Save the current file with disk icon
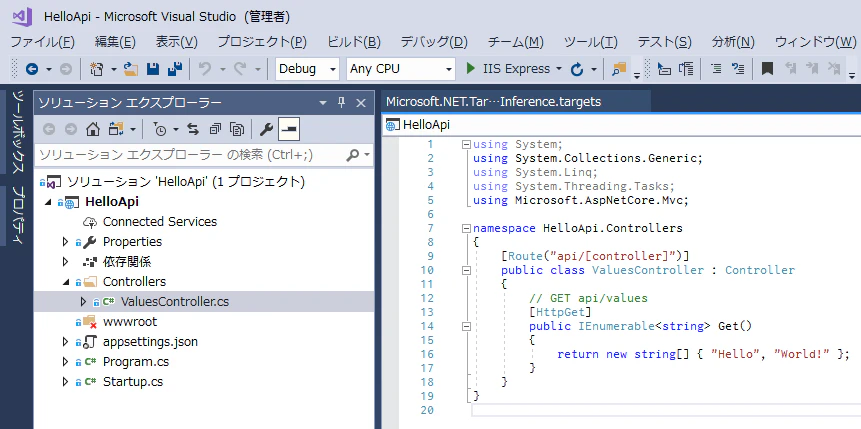The width and height of the screenshot is (861, 429). [153, 69]
